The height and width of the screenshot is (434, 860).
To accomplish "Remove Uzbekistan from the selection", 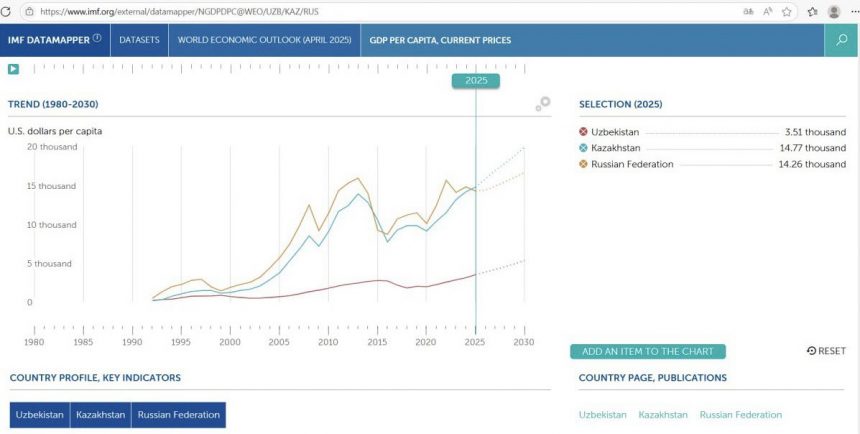I will click(x=583, y=132).
